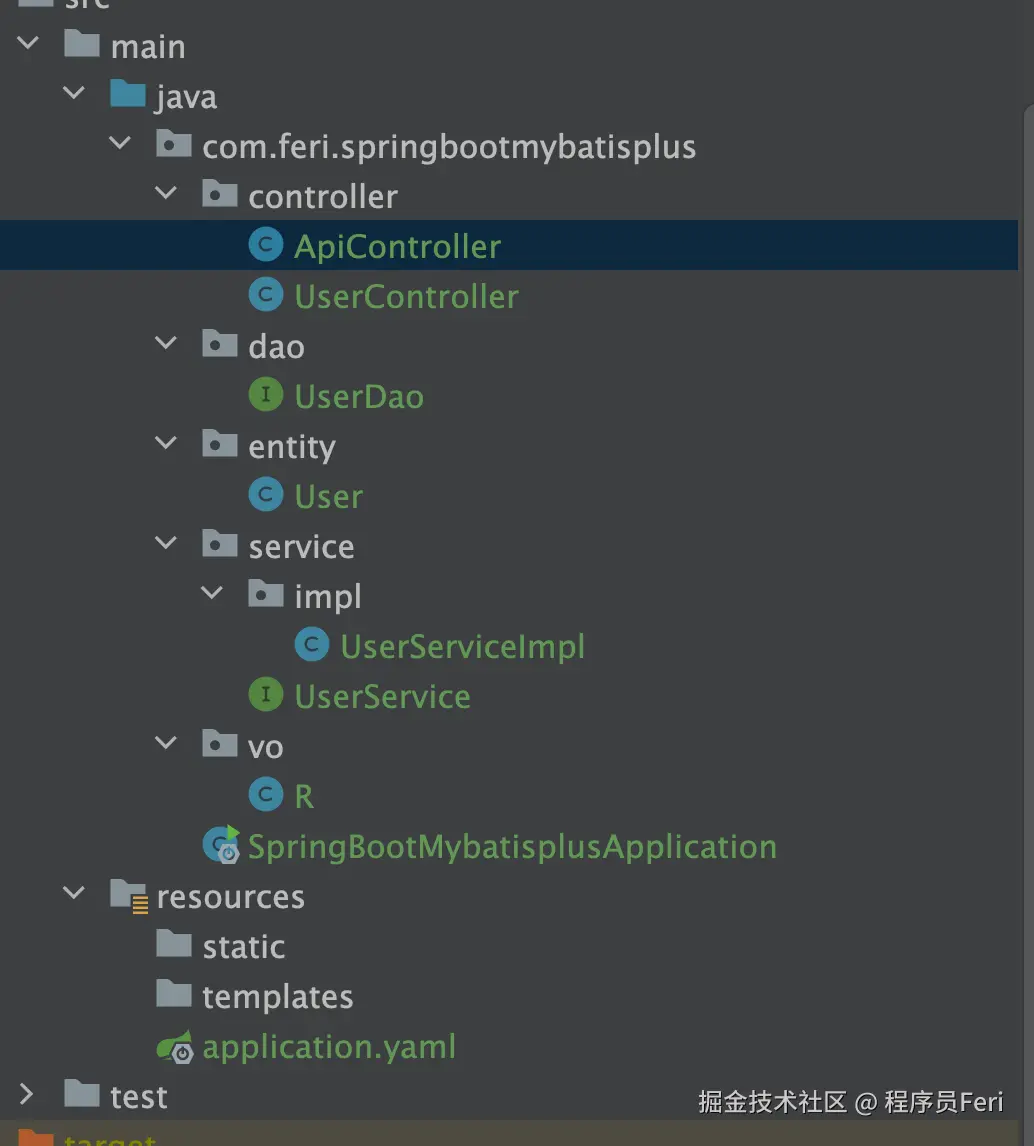
Task: Click the UserService interface icon
Action: 265,696
